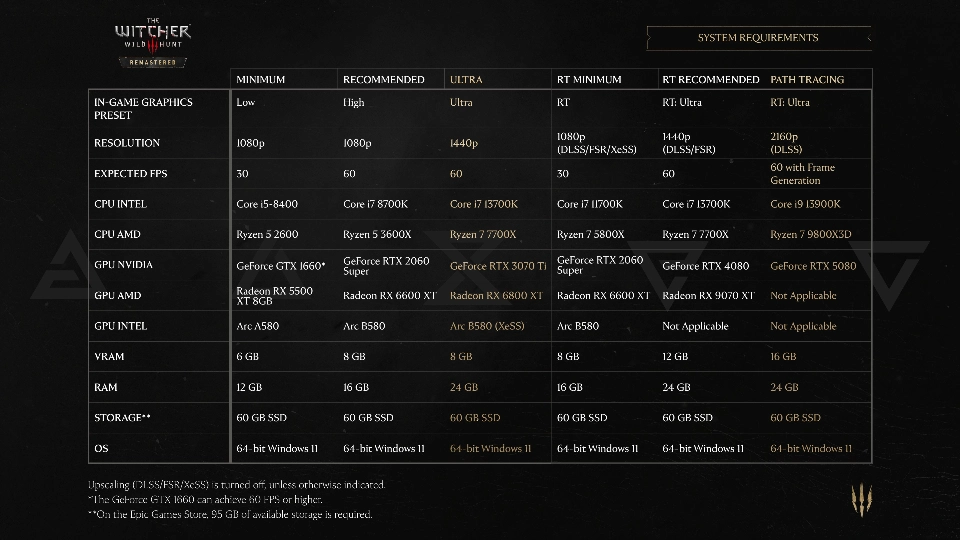Click the 'Ryzen 5 3600X' cell
This screenshot has width=960, height=540.
[377, 234]
